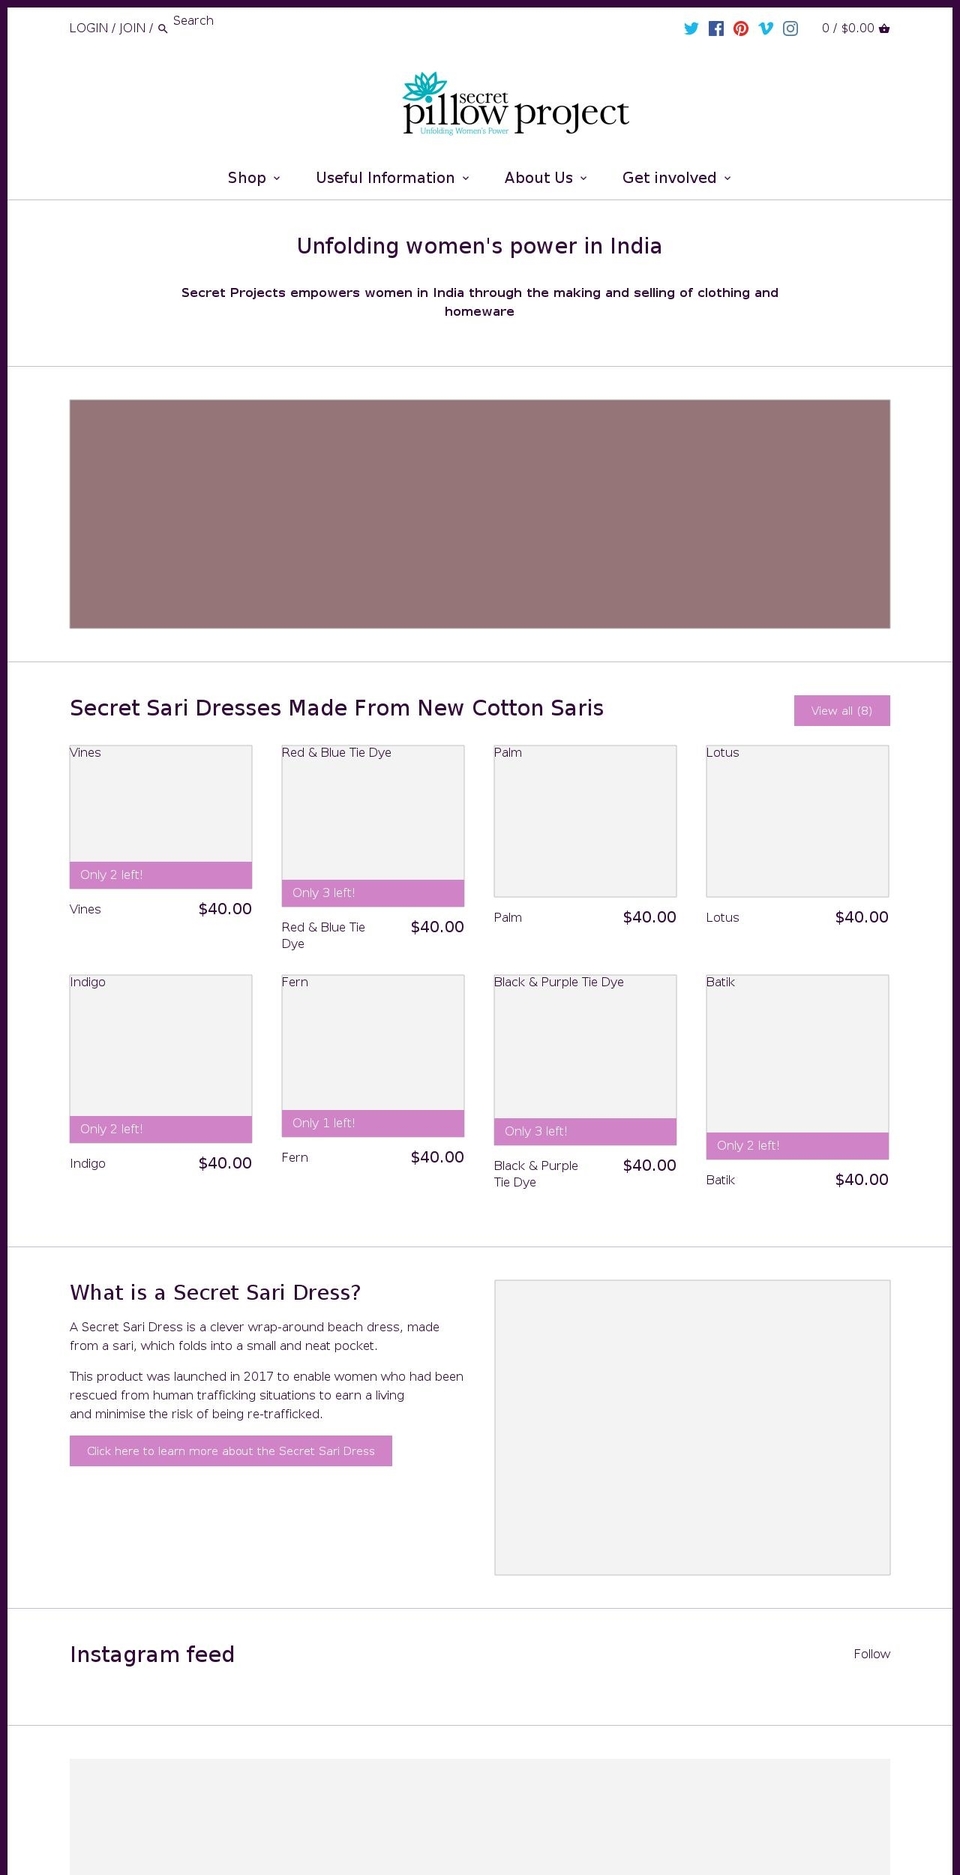Image resolution: width=960 pixels, height=1875 pixels.
Task: Click learn more about Secret Sari Dress button
Action: pos(231,1451)
